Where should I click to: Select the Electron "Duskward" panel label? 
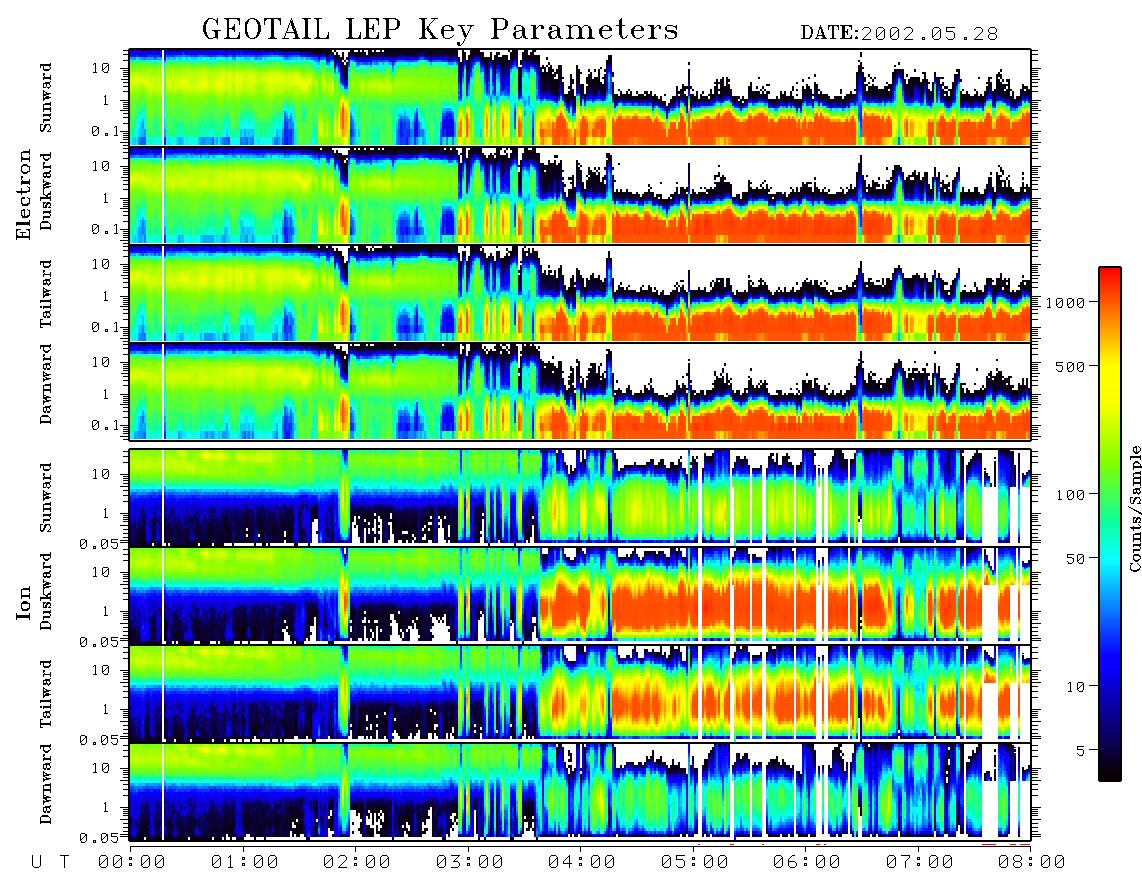(46, 191)
